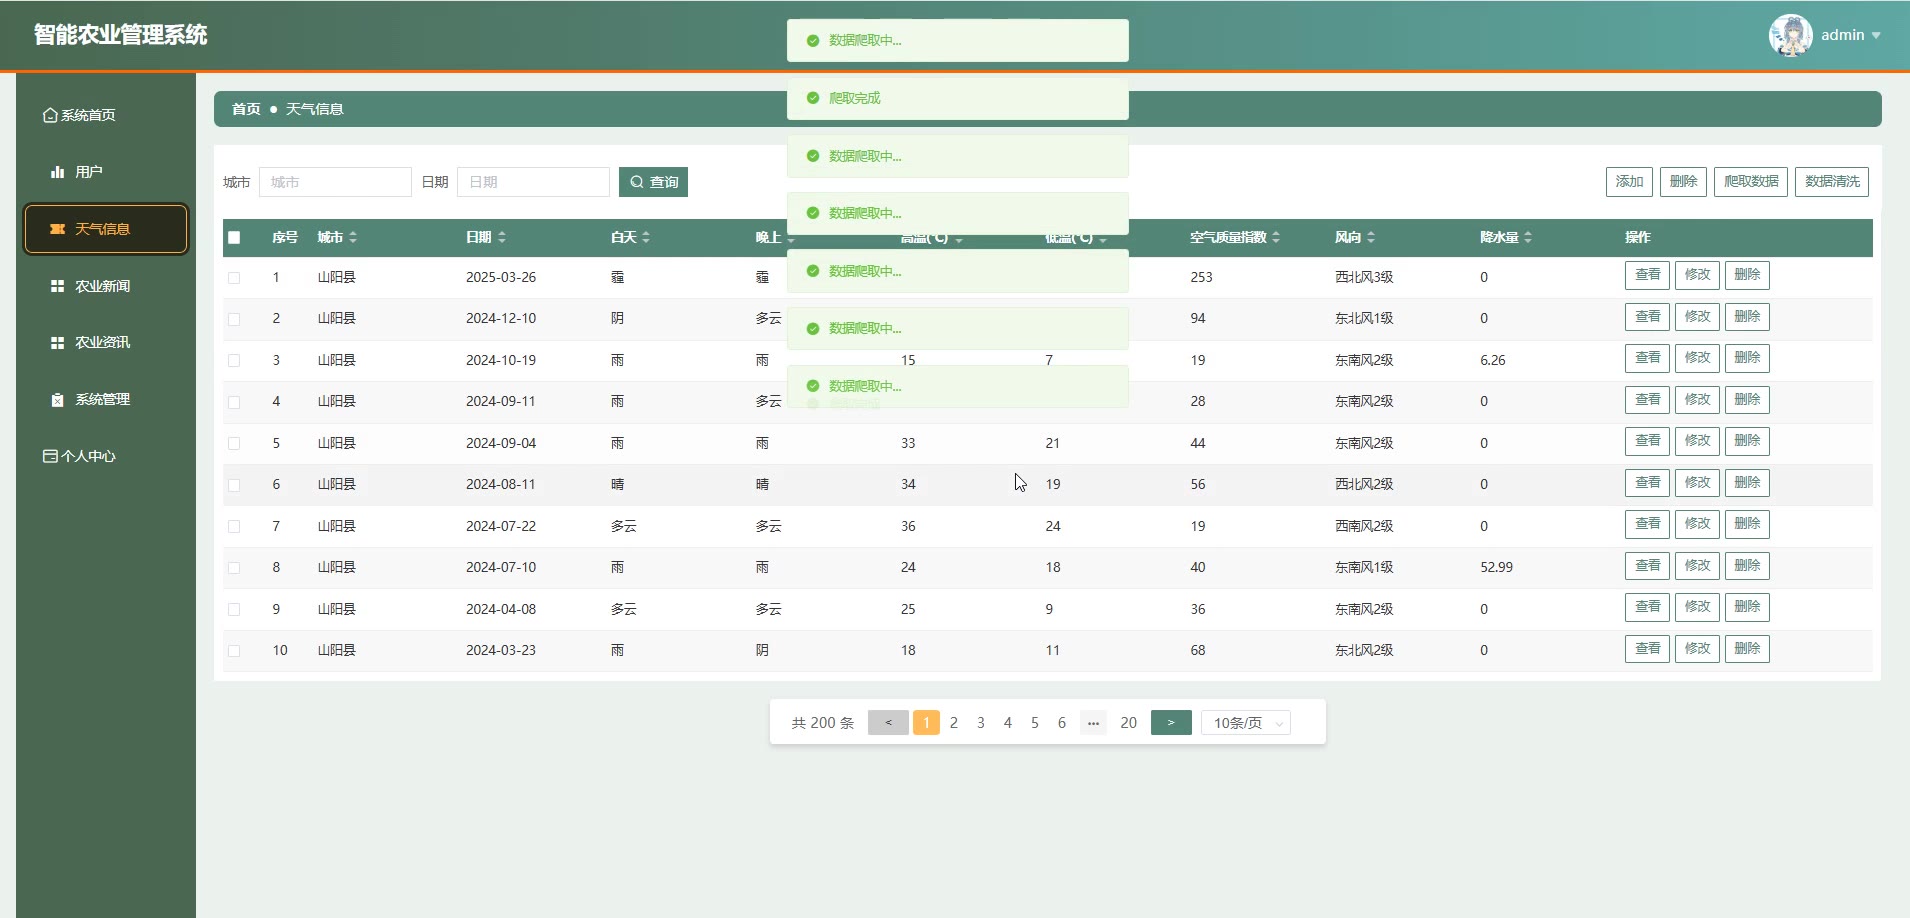Click the card icon beside 个人中心
The image size is (1910, 918).
(x=50, y=456)
